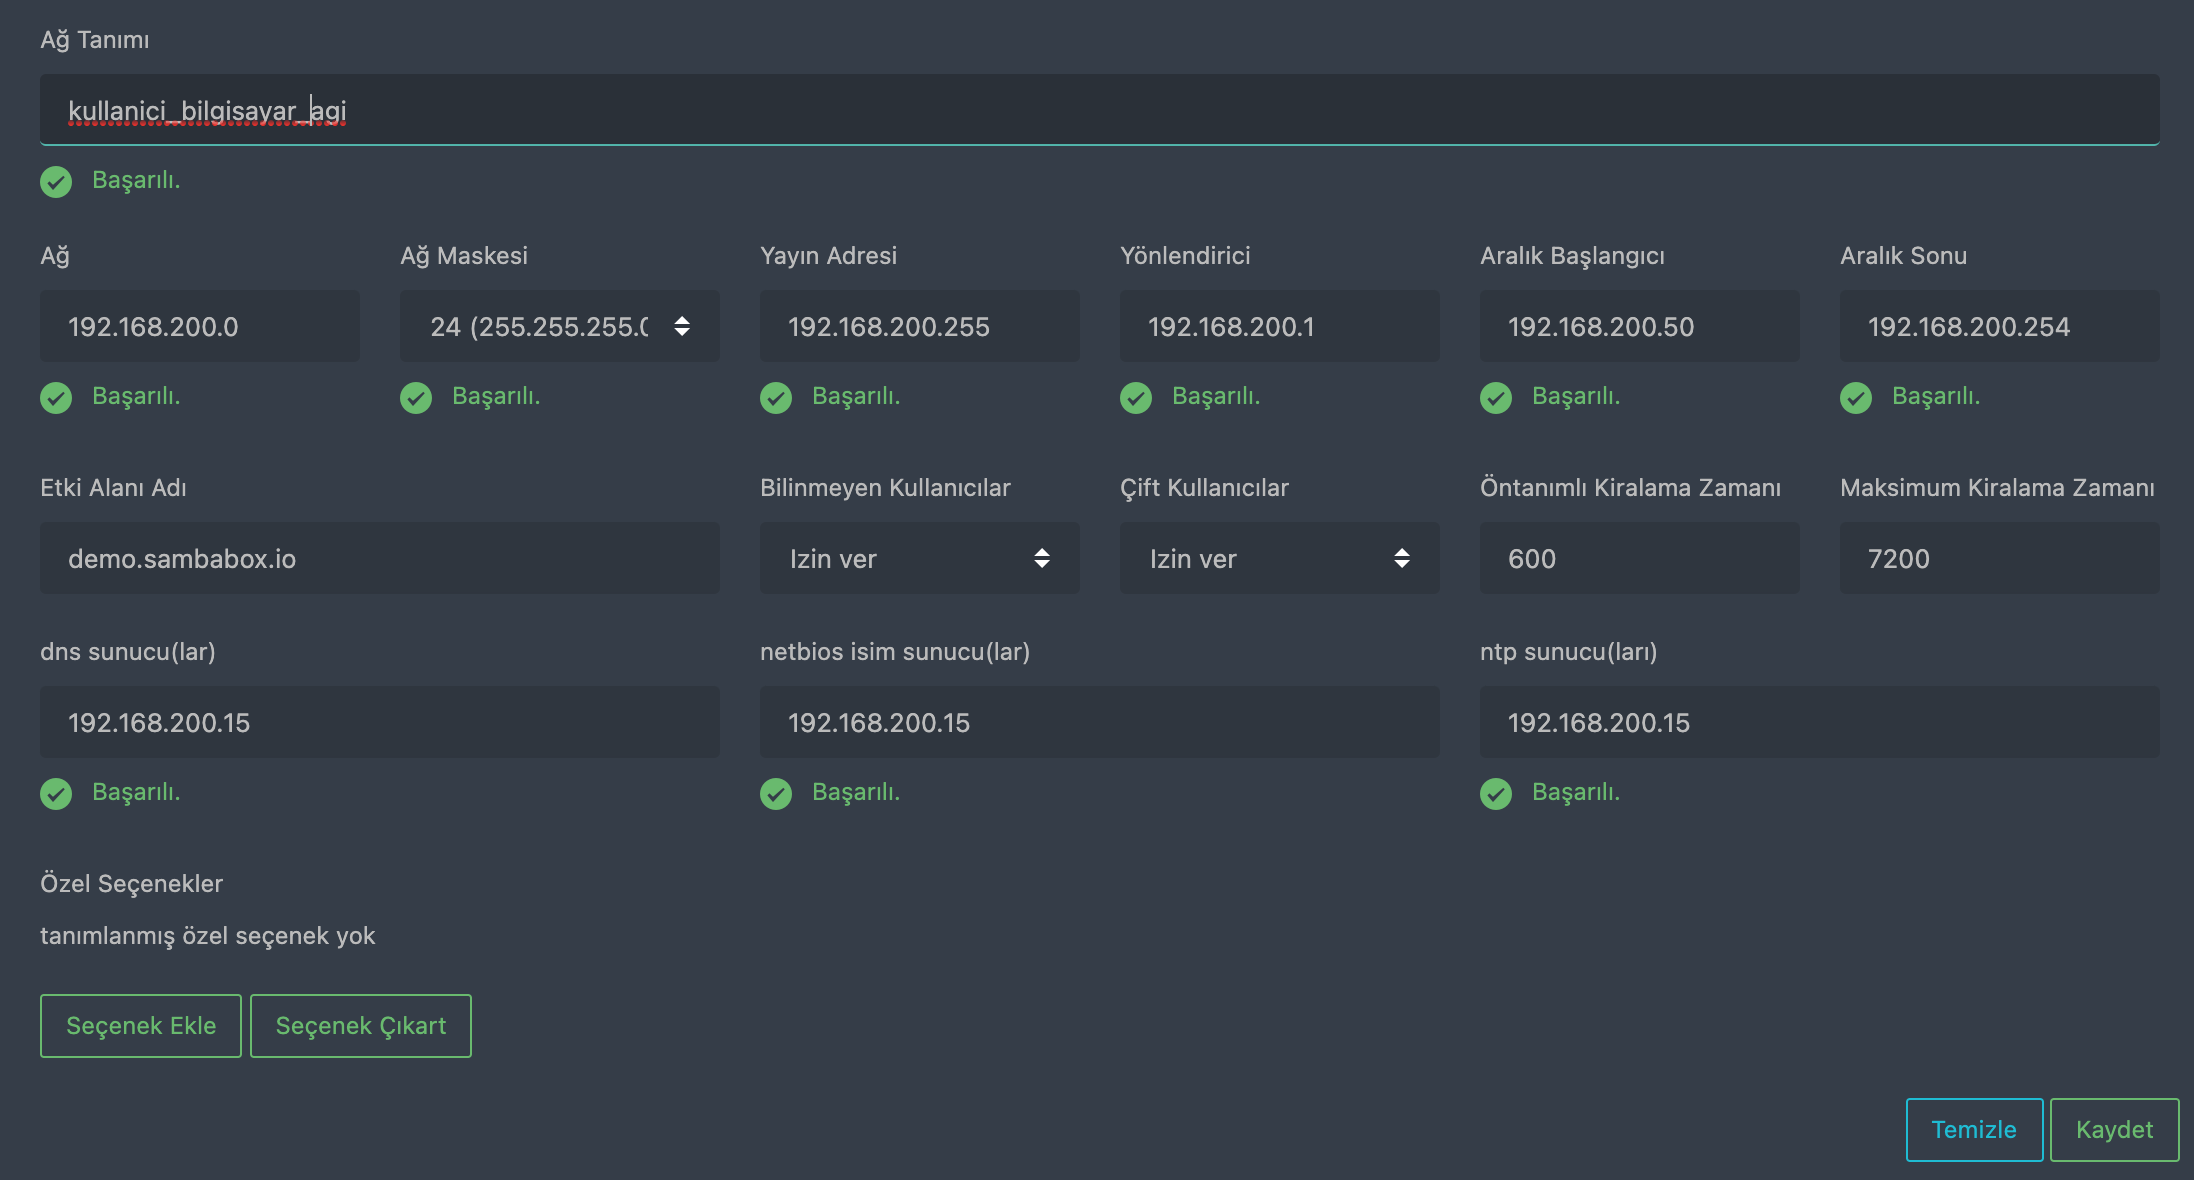Open the Ağ Maskesi dropdown
Viewport: 2194px width, 1180px height.
tap(559, 327)
